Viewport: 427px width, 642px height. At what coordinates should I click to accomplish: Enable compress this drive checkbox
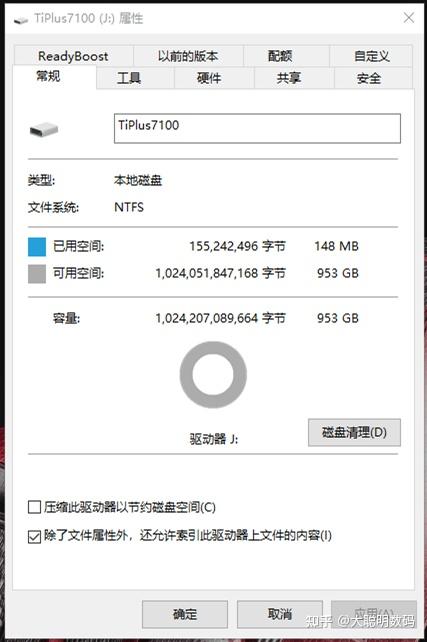[x=34, y=507]
